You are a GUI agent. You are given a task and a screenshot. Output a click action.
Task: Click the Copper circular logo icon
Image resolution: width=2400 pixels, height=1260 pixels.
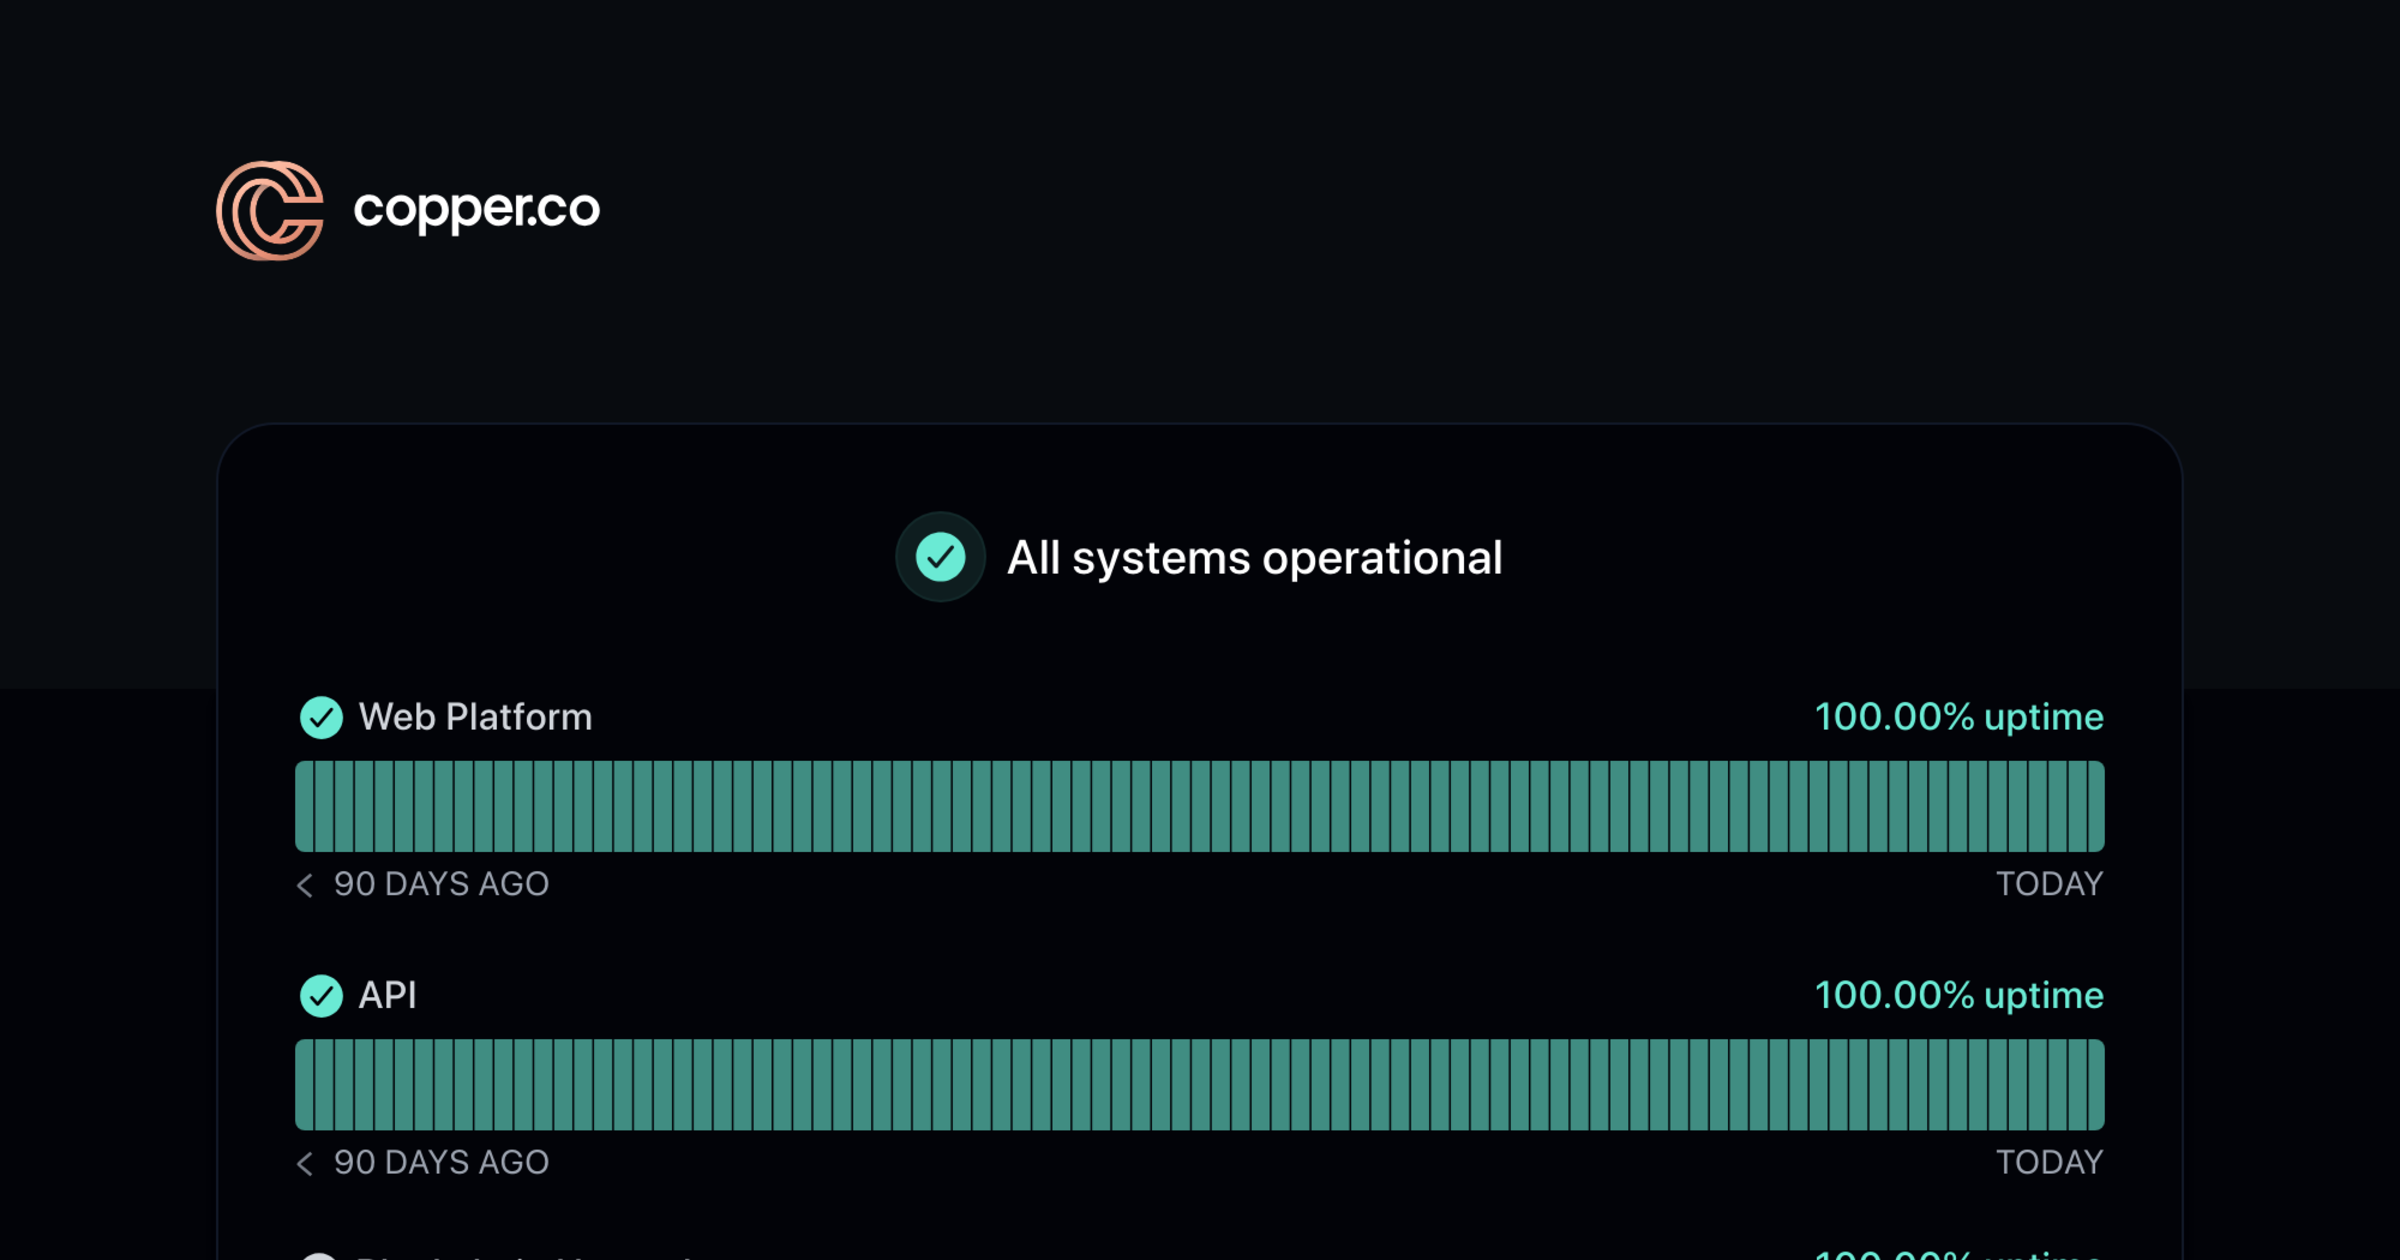click(270, 210)
